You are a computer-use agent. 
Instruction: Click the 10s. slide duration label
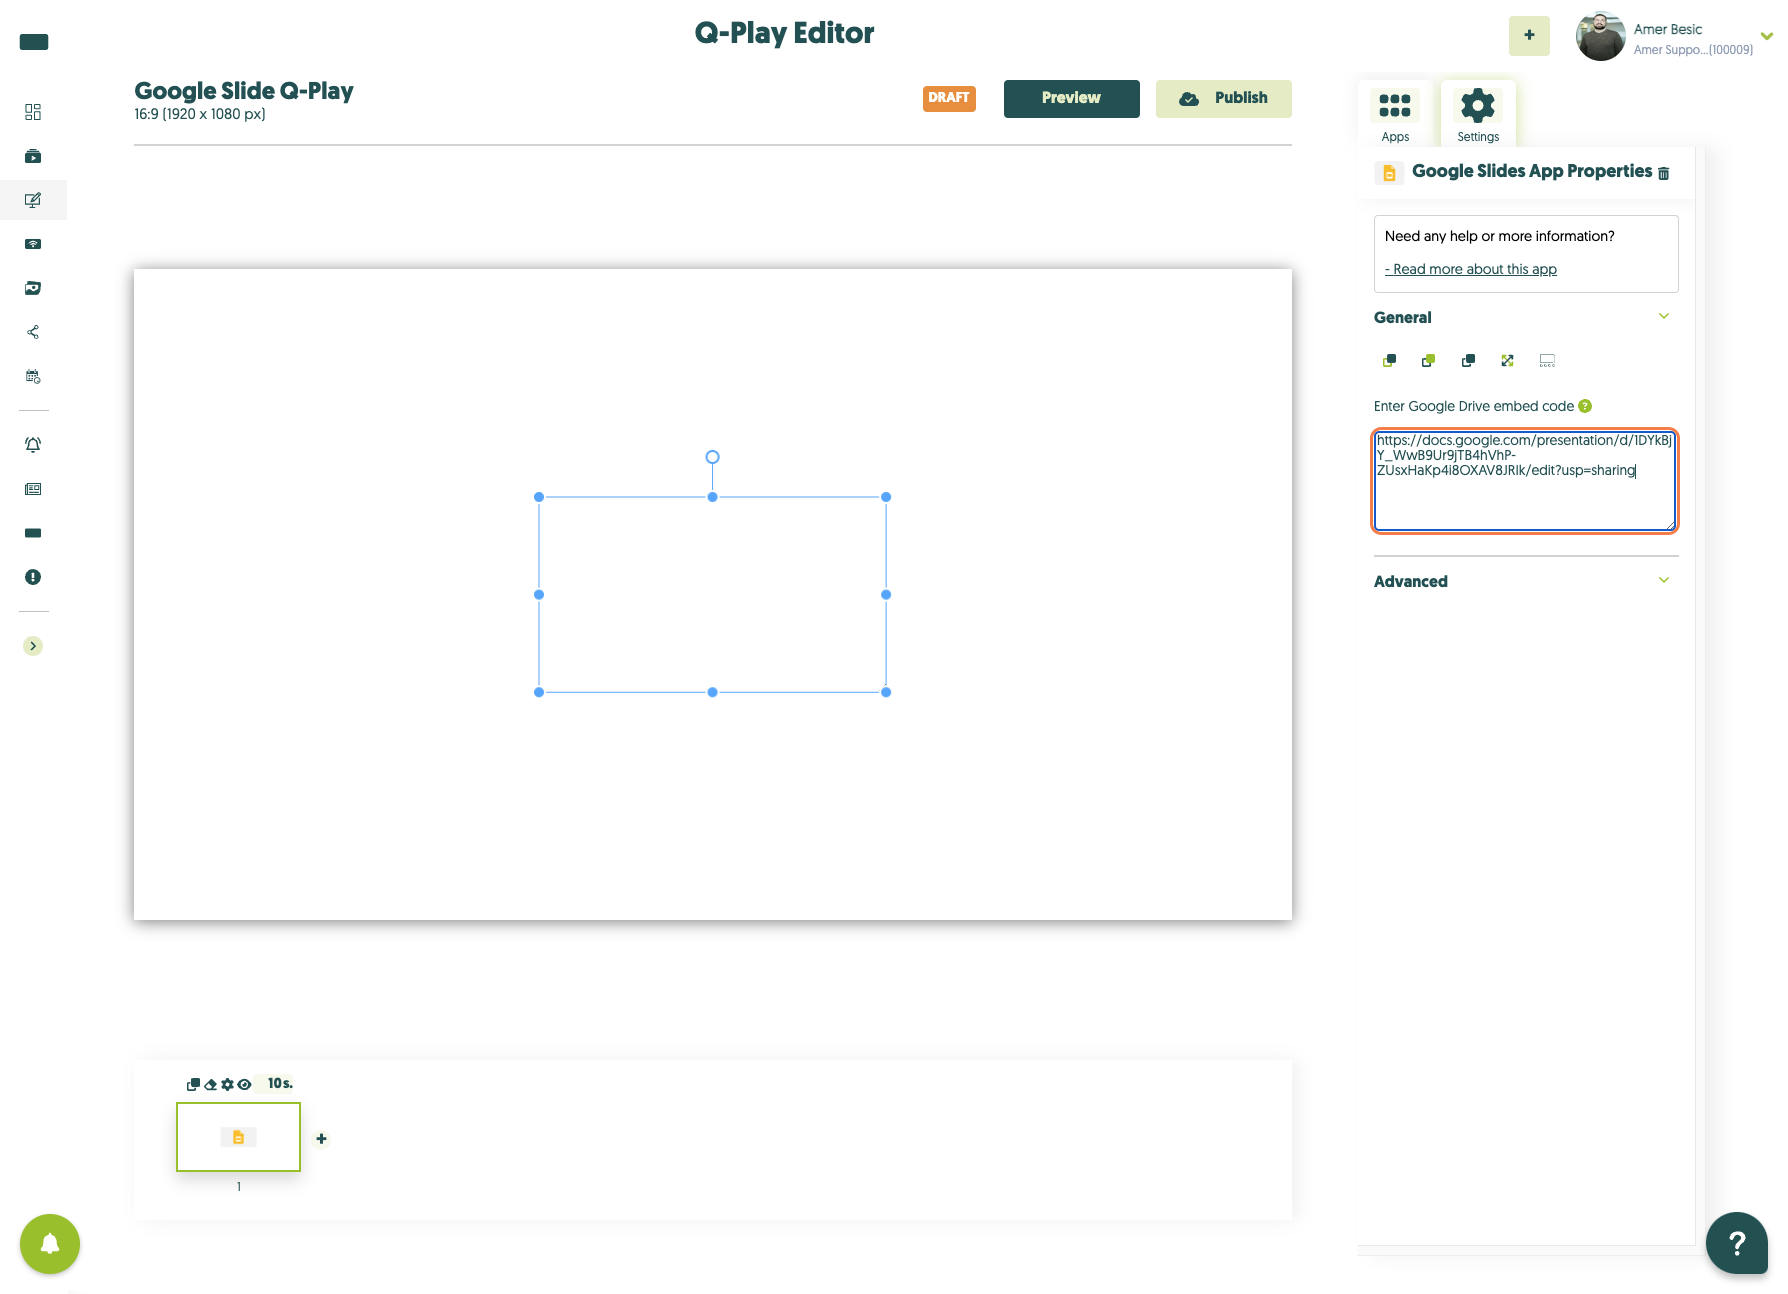pyautogui.click(x=280, y=1083)
